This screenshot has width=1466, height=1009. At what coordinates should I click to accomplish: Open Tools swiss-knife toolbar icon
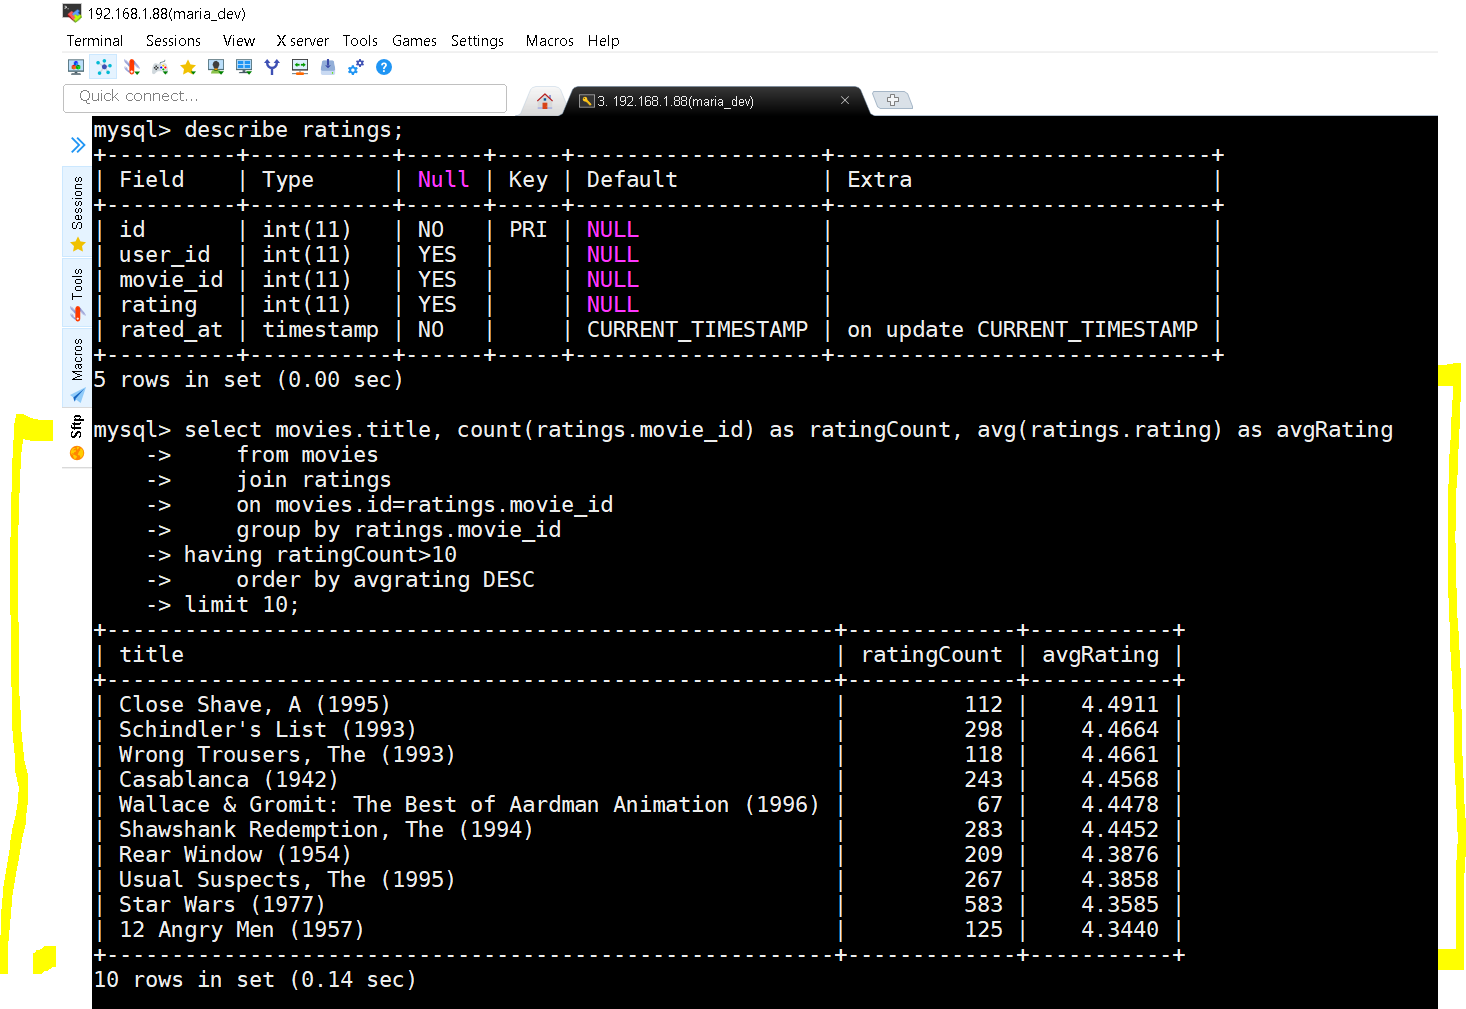click(x=132, y=67)
